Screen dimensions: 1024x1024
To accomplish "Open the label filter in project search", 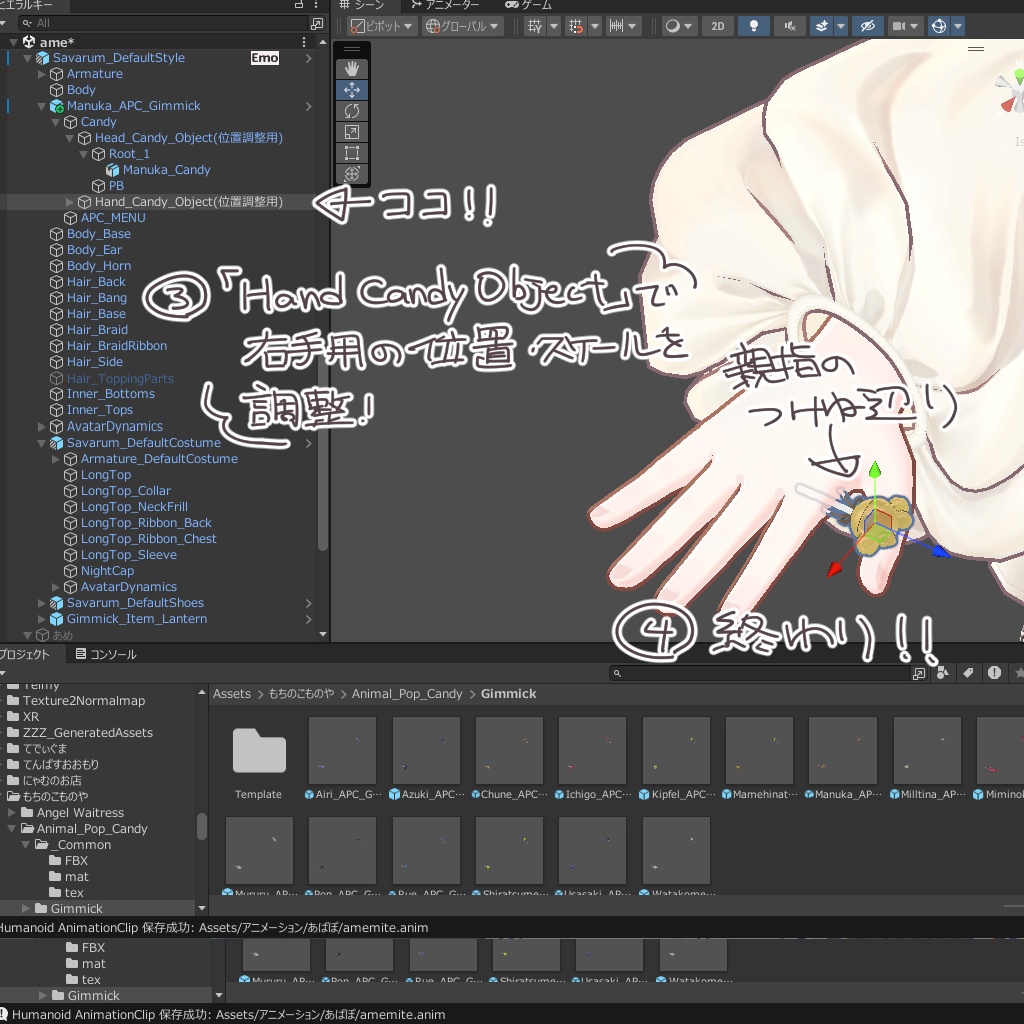I will pyautogui.click(x=967, y=673).
